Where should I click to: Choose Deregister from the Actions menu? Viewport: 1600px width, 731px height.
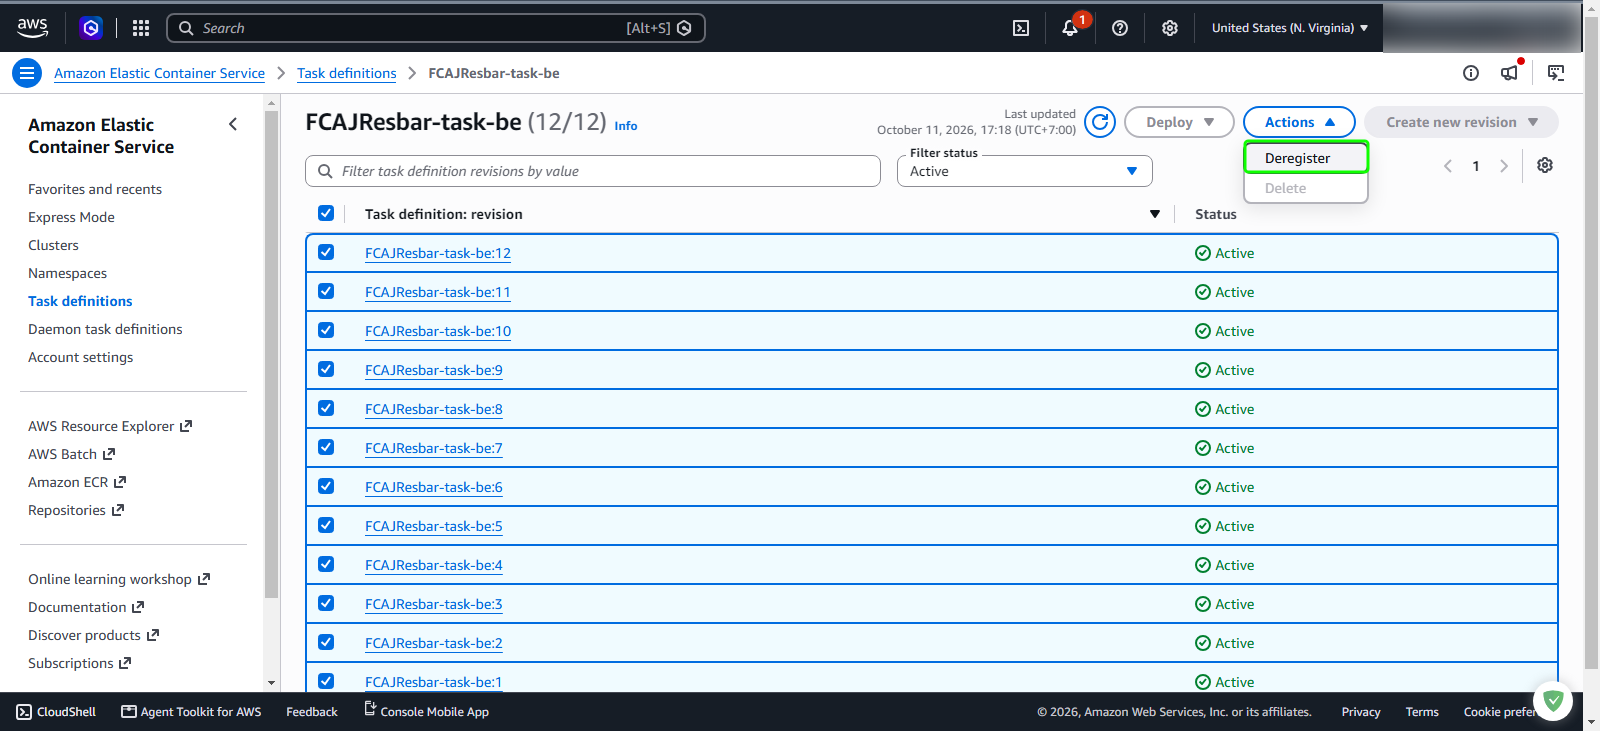pos(1306,158)
